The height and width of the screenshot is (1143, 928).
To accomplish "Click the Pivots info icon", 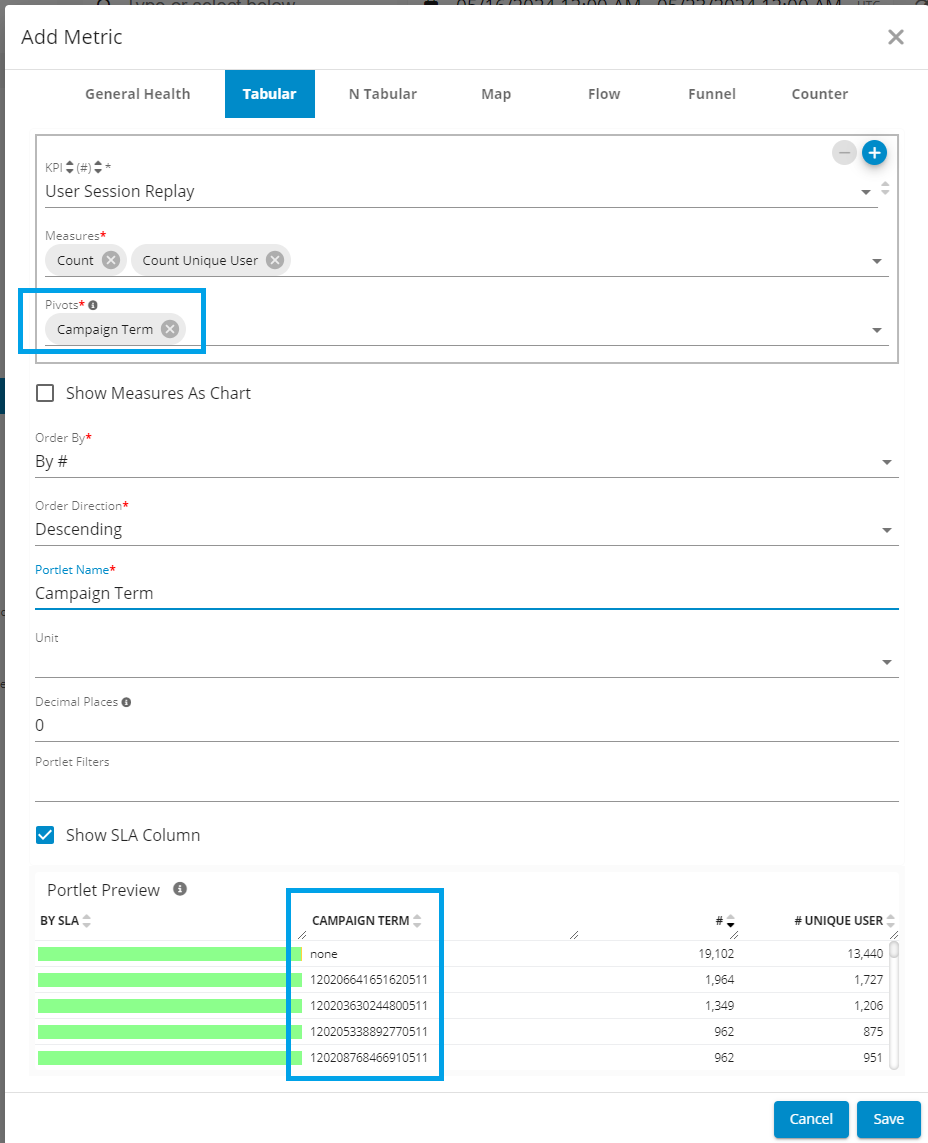I will (x=93, y=305).
